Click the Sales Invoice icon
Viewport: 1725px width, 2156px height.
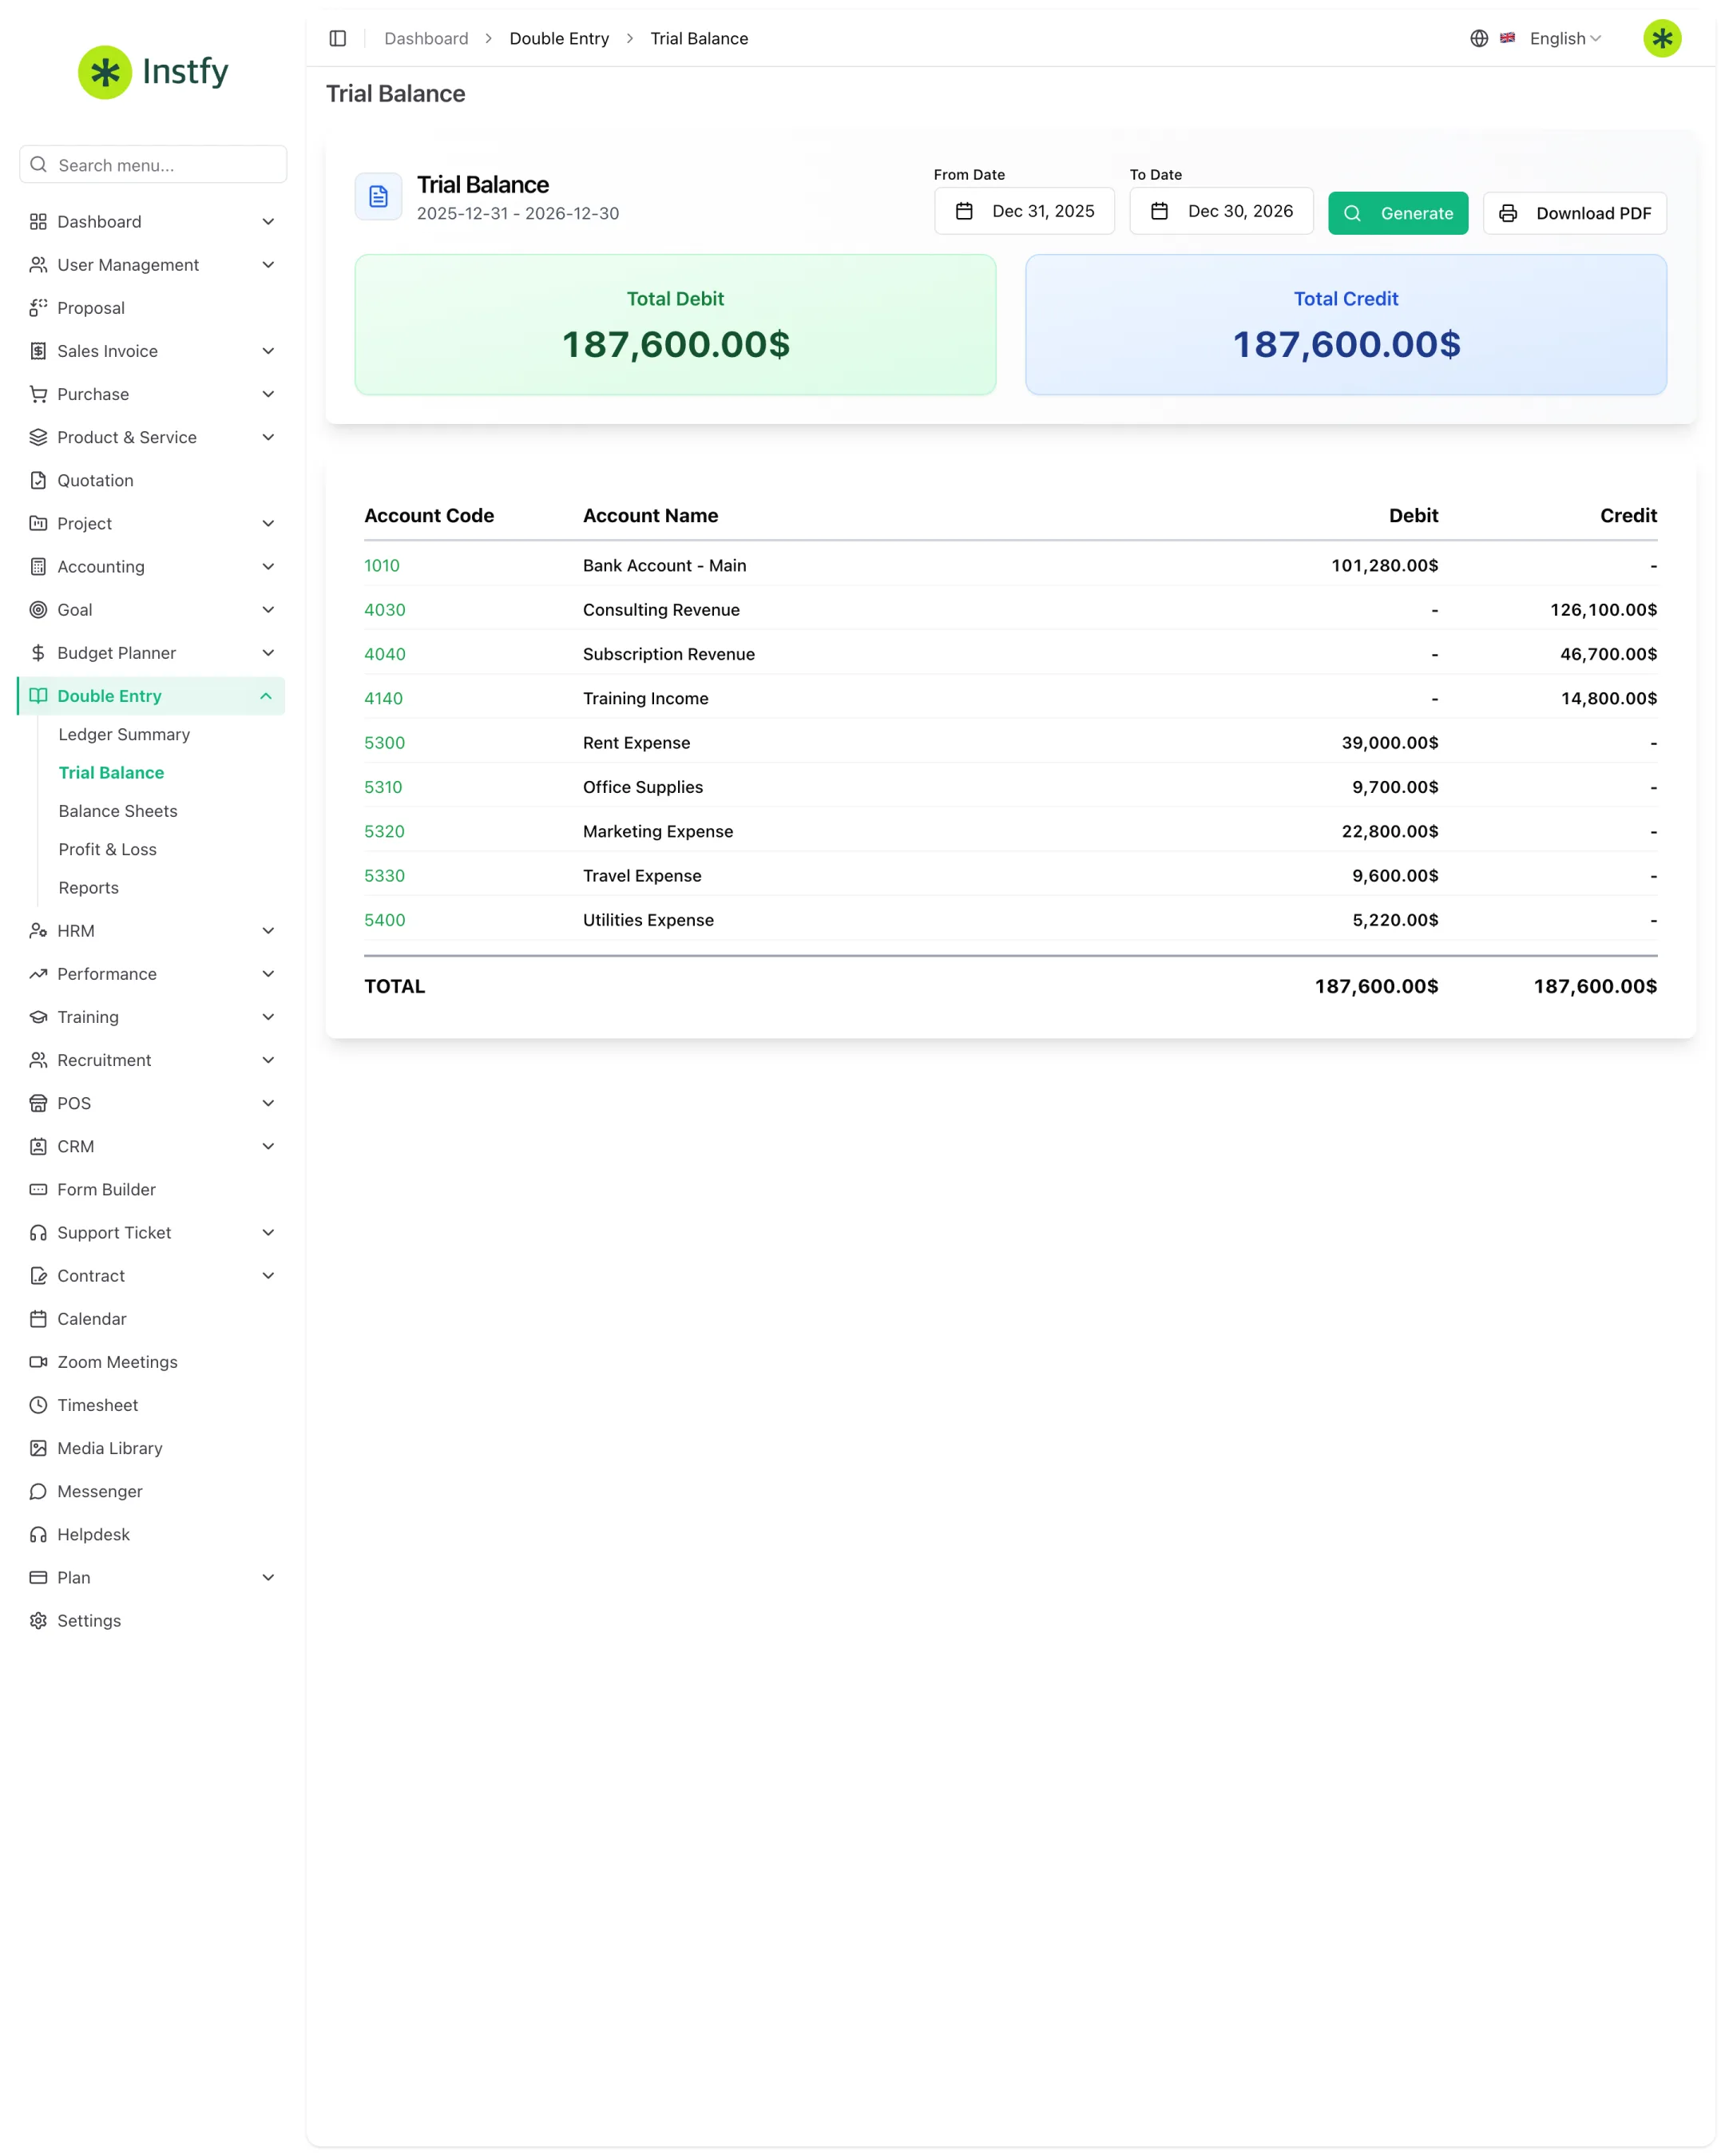point(38,351)
